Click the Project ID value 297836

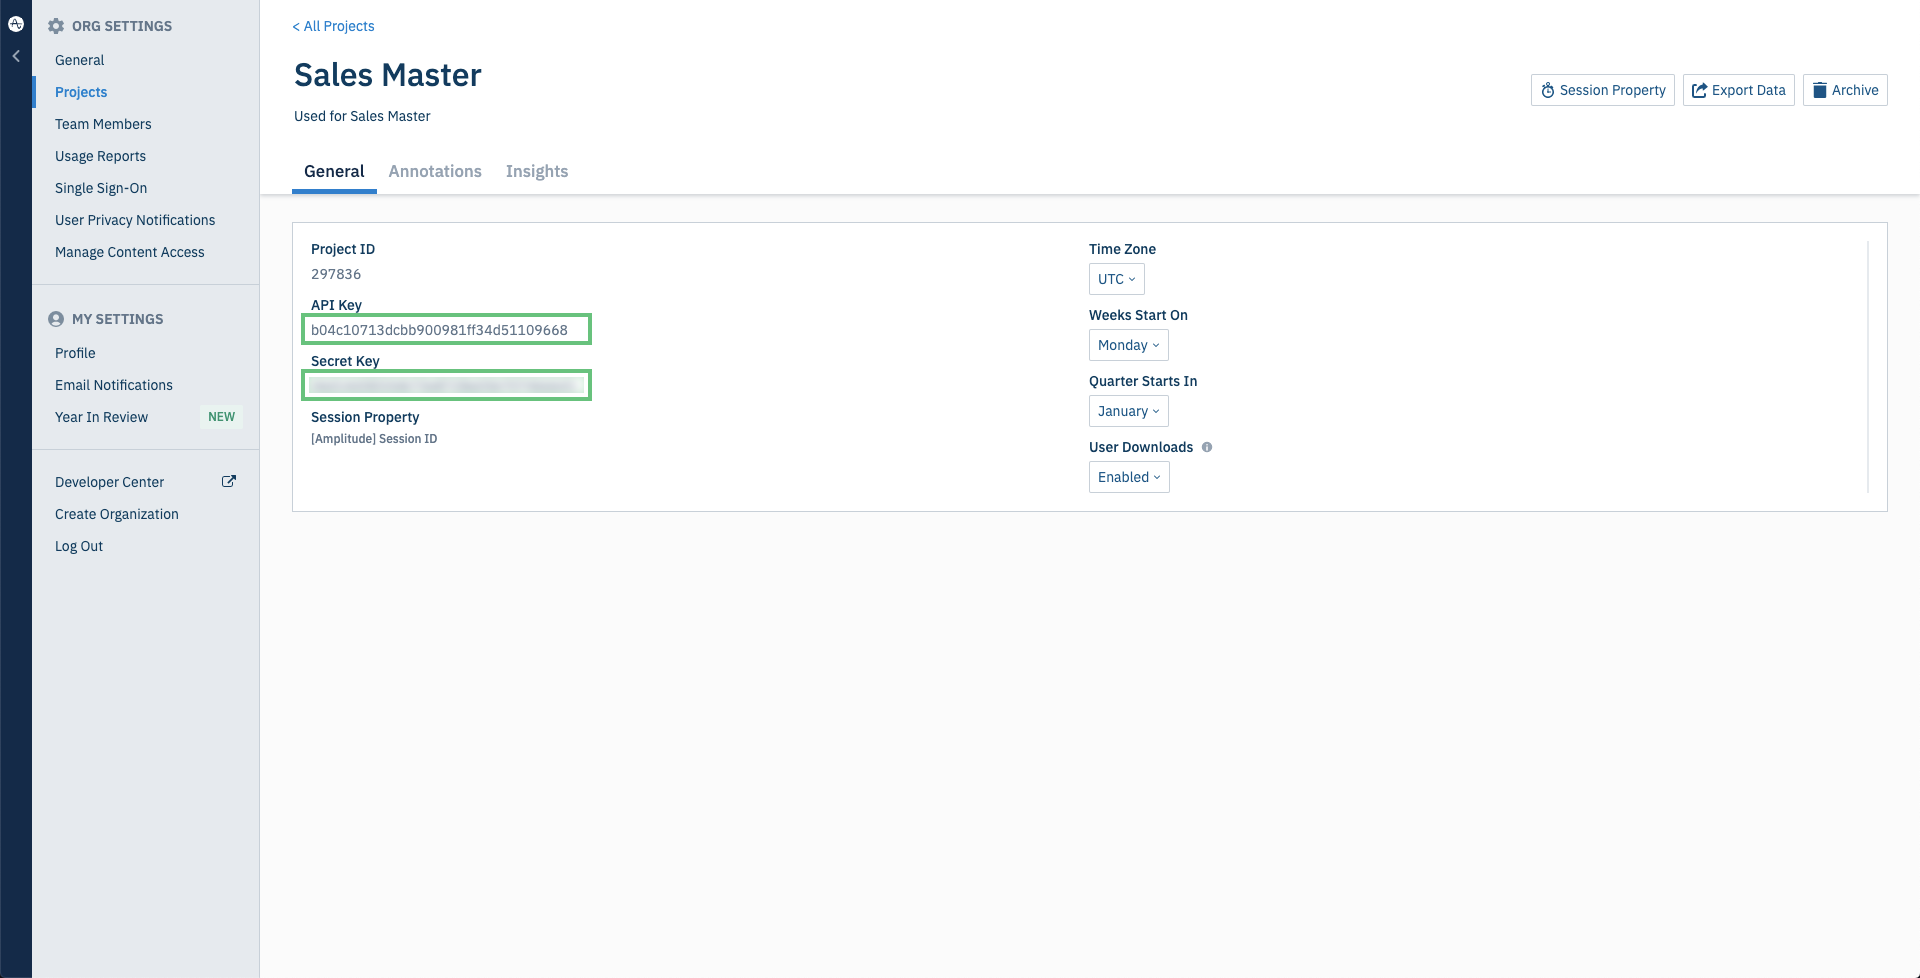coord(336,274)
